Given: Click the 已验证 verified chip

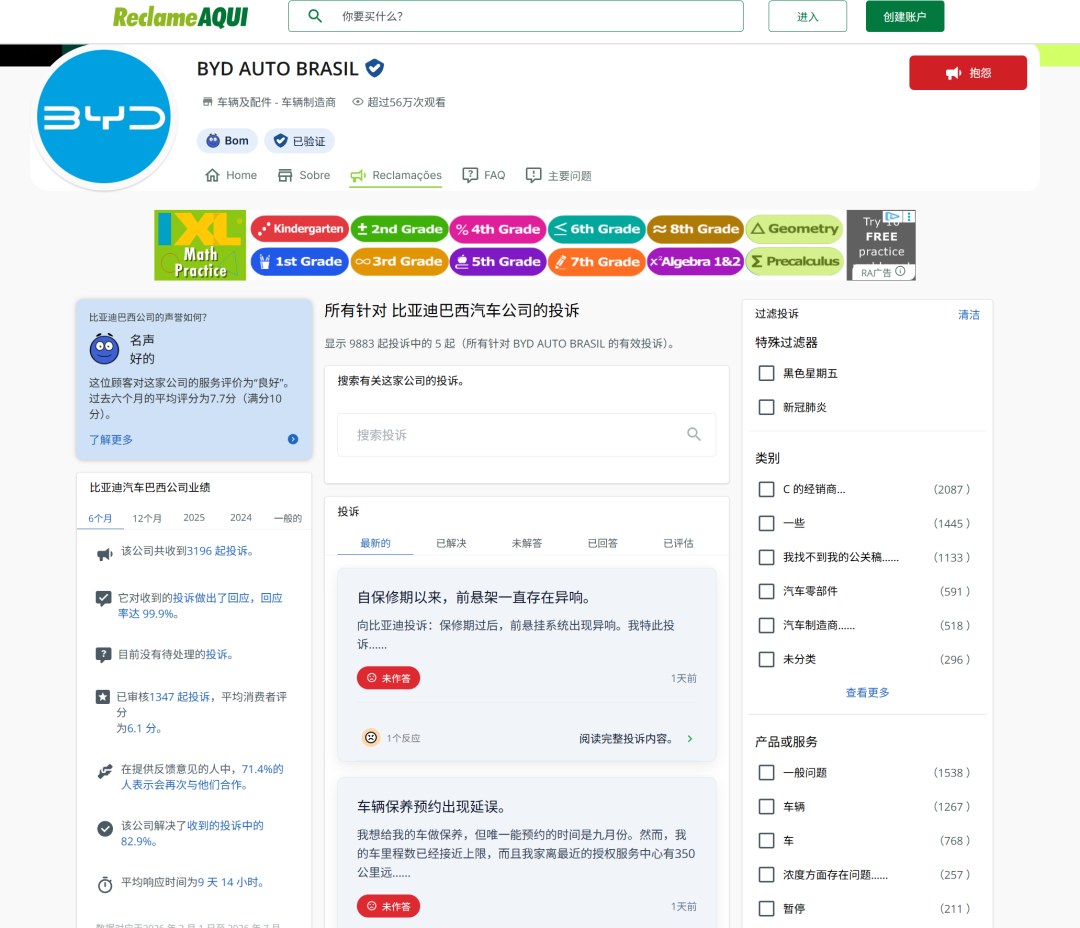Looking at the screenshot, I should point(300,141).
